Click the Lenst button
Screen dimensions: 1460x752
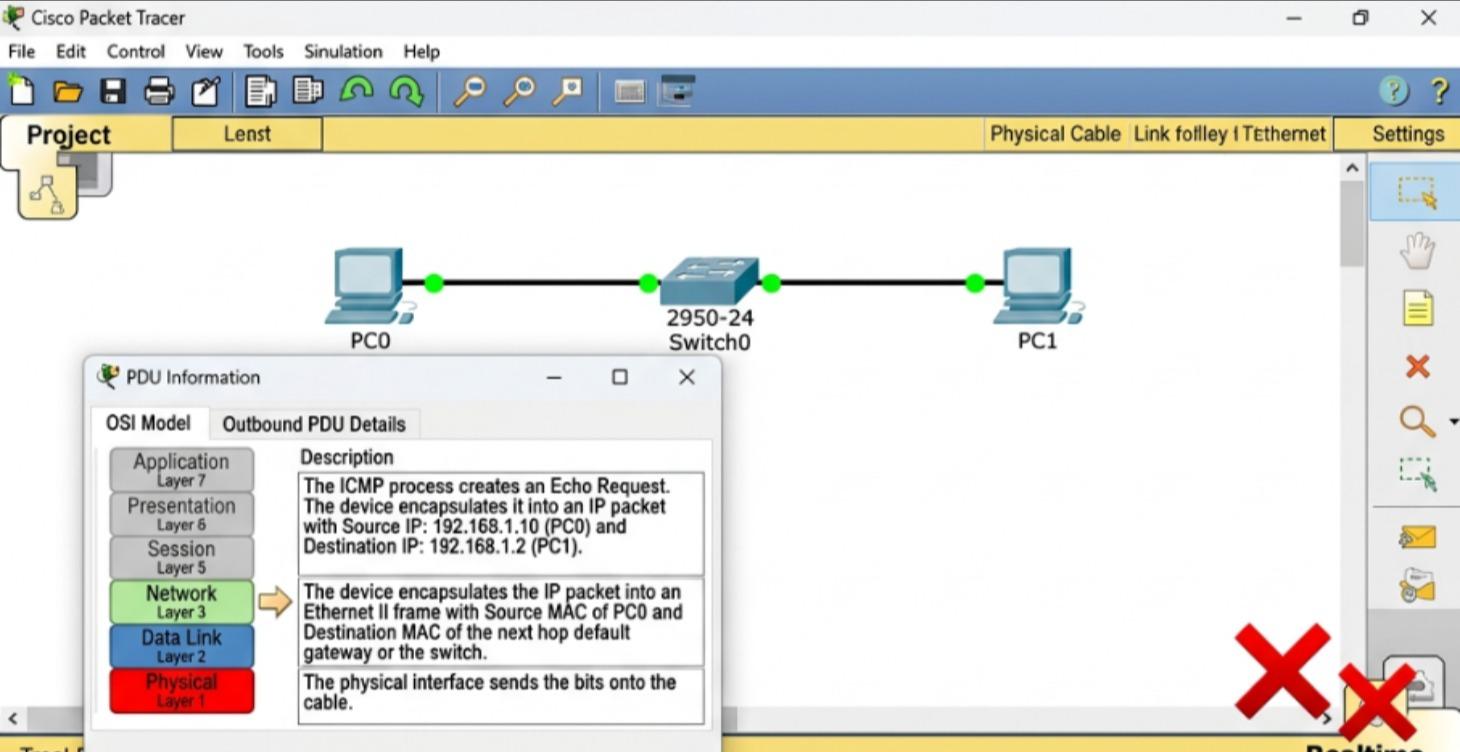click(x=247, y=134)
